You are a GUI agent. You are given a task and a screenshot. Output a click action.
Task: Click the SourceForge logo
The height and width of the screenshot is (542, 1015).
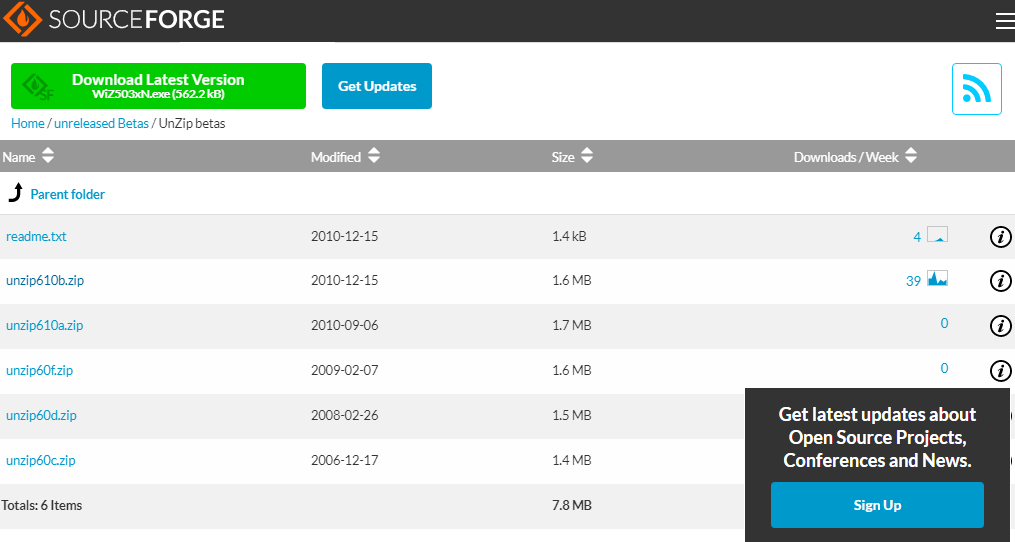click(x=114, y=19)
